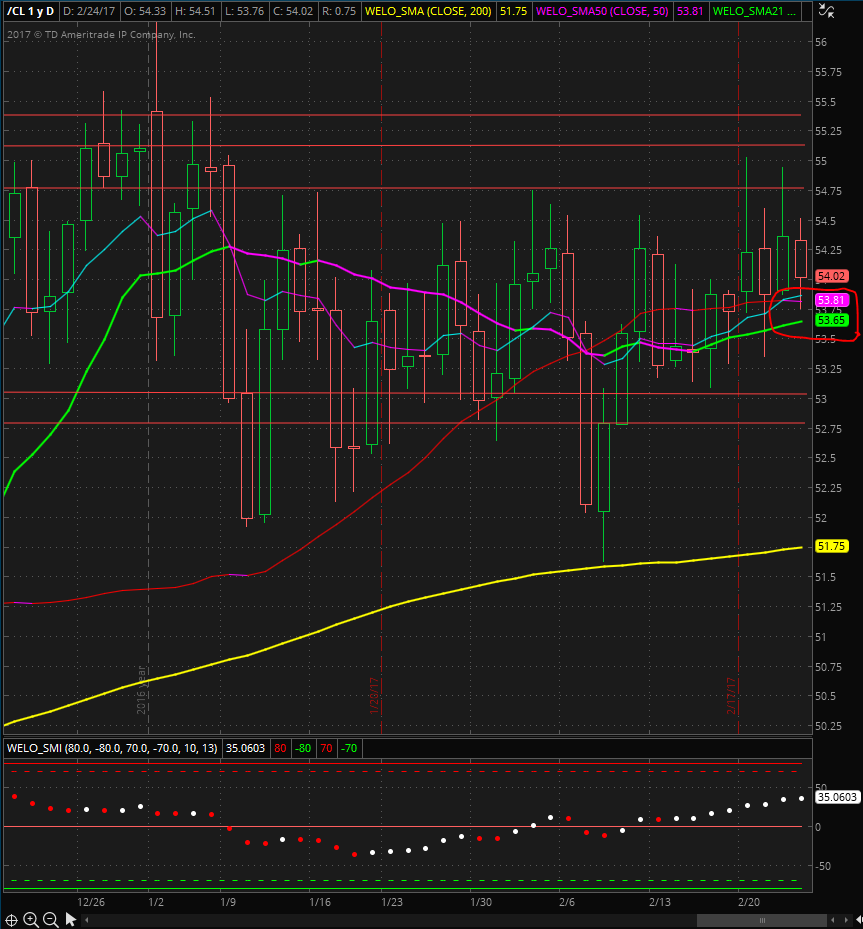This screenshot has width=863, height=929.
Task: Click the 12/26 date on time axis
Action: tap(91, 902)
